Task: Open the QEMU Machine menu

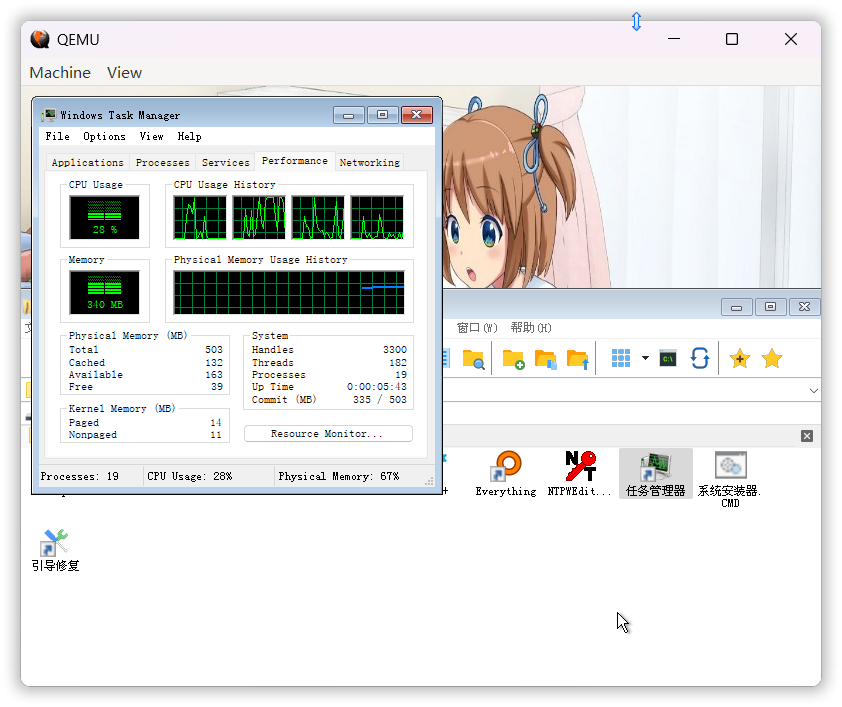Action: 60,72
